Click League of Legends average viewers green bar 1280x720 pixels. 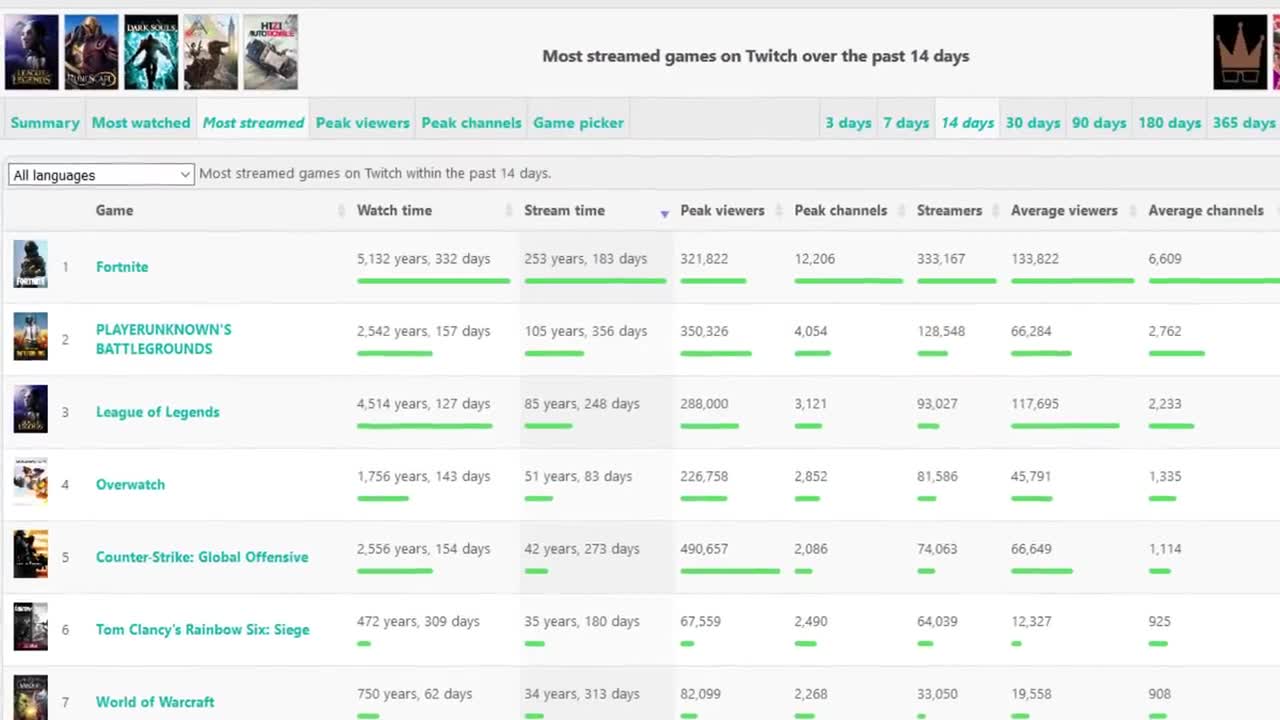1065,426
